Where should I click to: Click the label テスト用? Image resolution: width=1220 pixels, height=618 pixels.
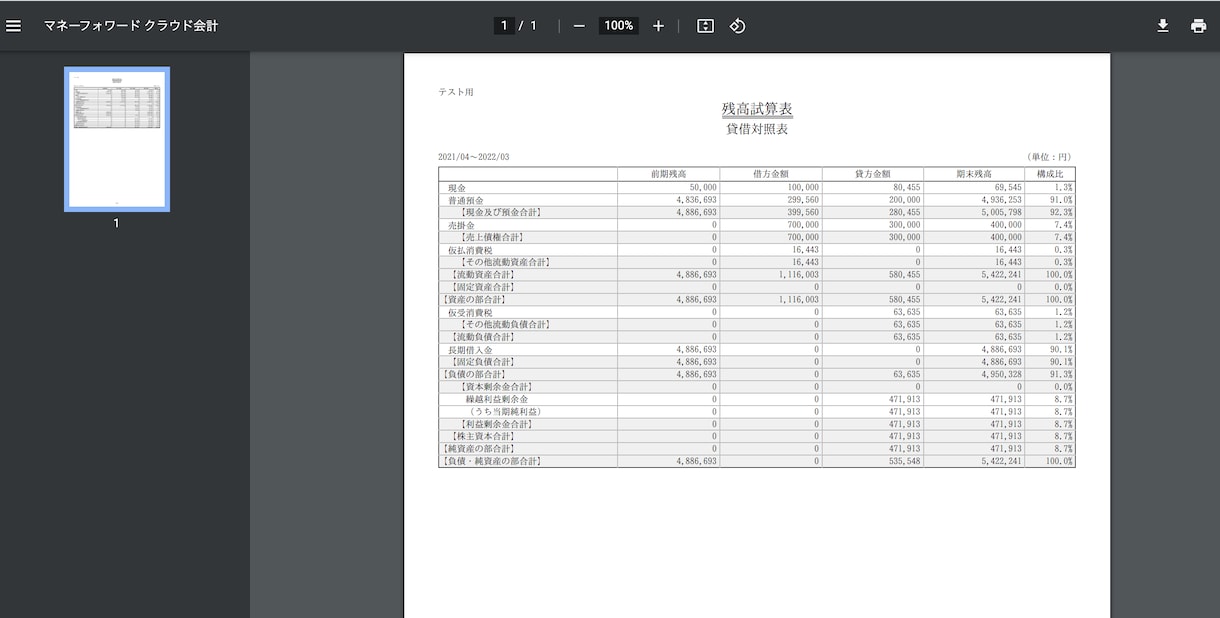456,92
